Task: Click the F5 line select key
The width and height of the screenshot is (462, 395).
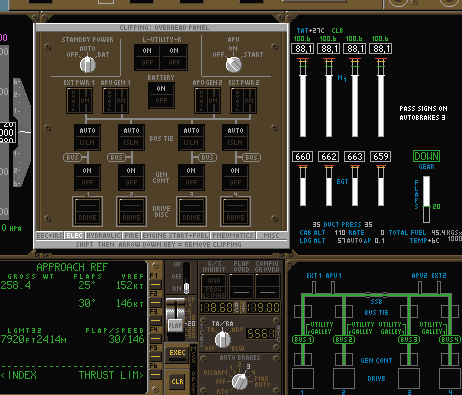Action: click(156, 357)
